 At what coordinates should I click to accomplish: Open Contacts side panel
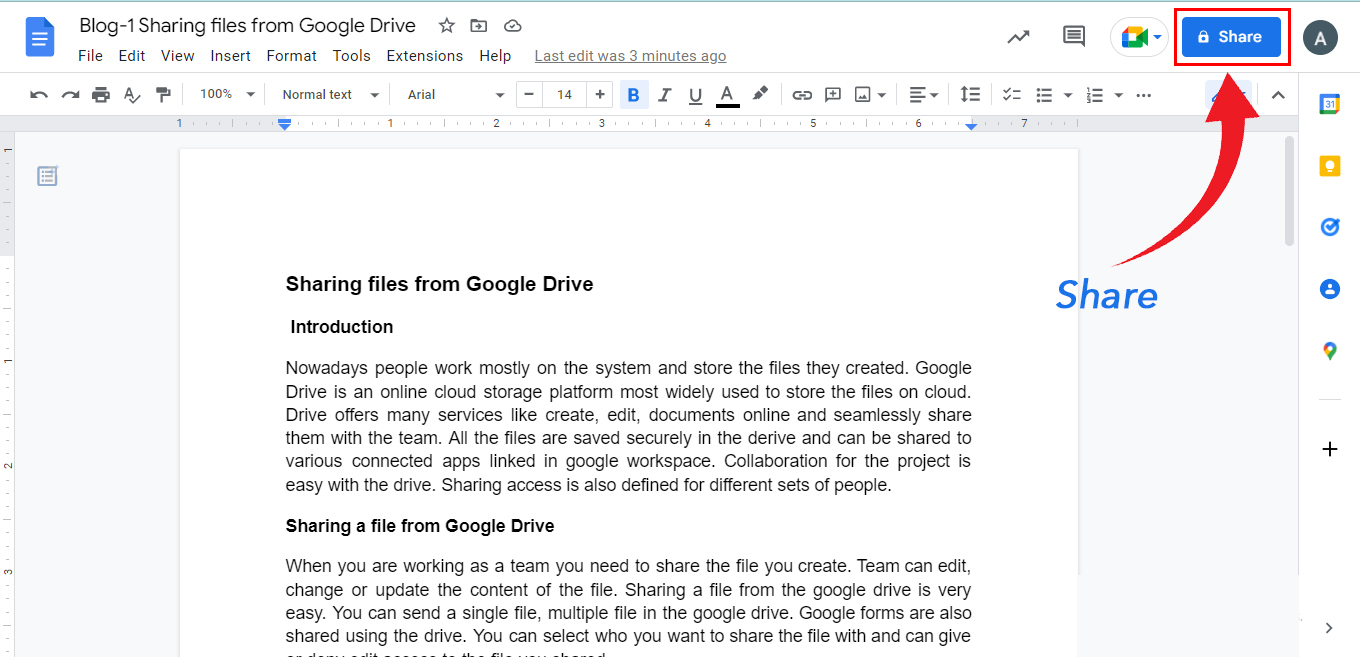pos(1329,289)
